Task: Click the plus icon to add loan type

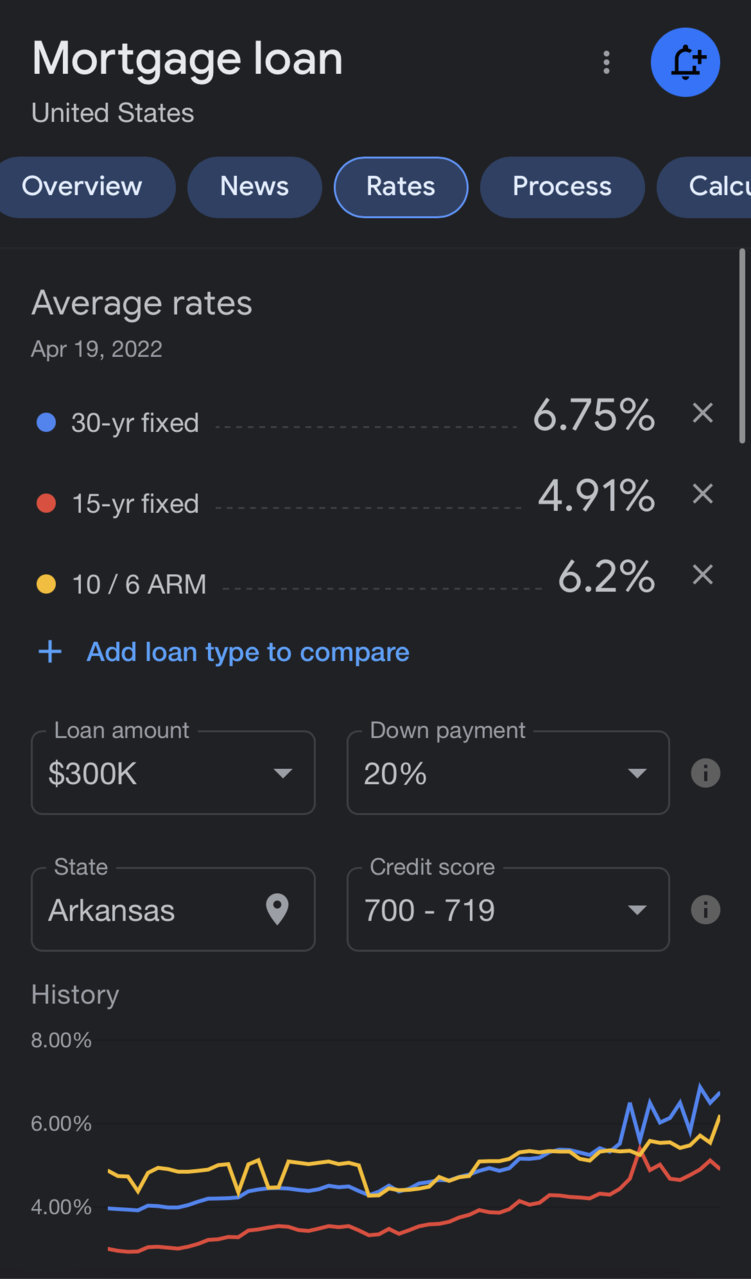Action: (x=49, y=652)
